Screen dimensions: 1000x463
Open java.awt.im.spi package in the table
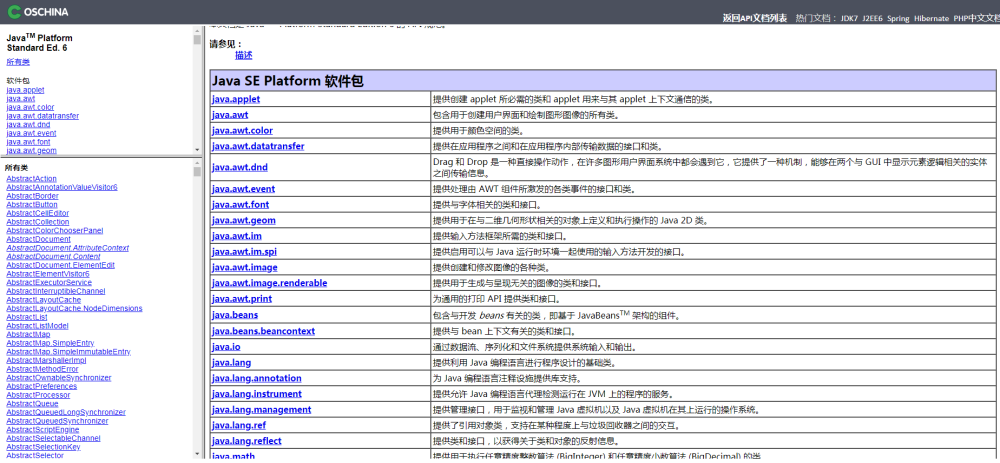click(244, 252)
